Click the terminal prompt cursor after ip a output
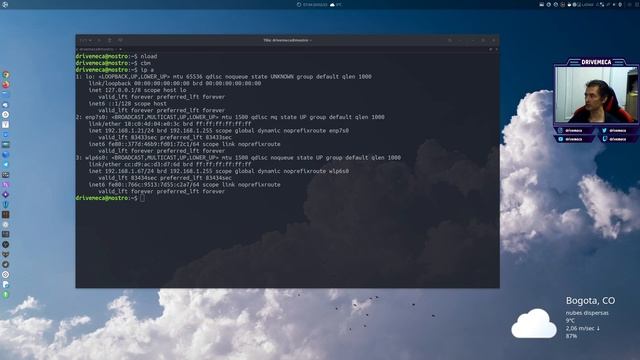Image resolution: width=640 pixels, height=360 pixels. point(142,198)
